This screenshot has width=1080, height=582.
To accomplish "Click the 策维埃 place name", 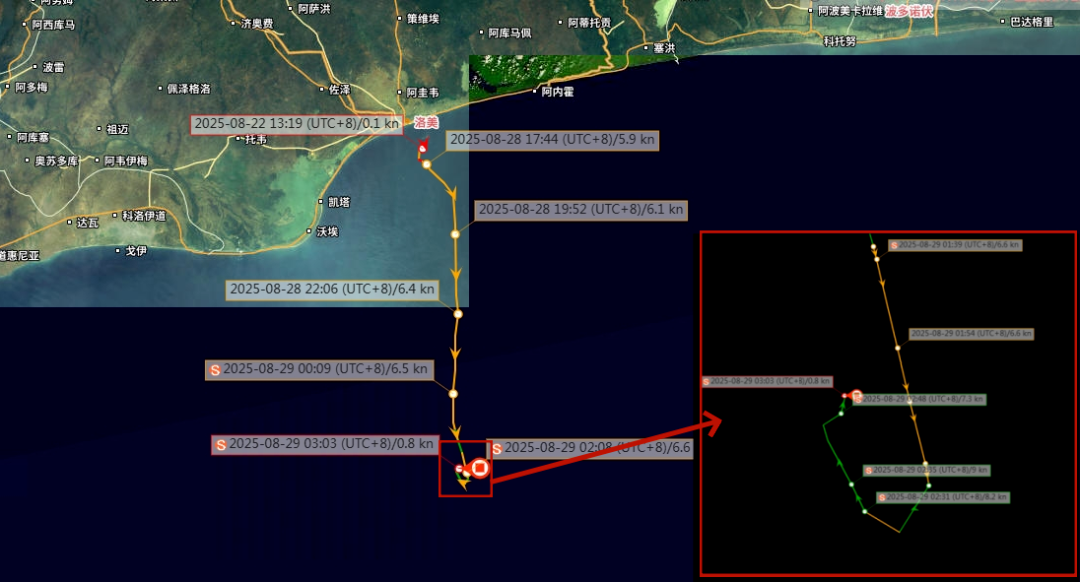I will pos(423,19).
